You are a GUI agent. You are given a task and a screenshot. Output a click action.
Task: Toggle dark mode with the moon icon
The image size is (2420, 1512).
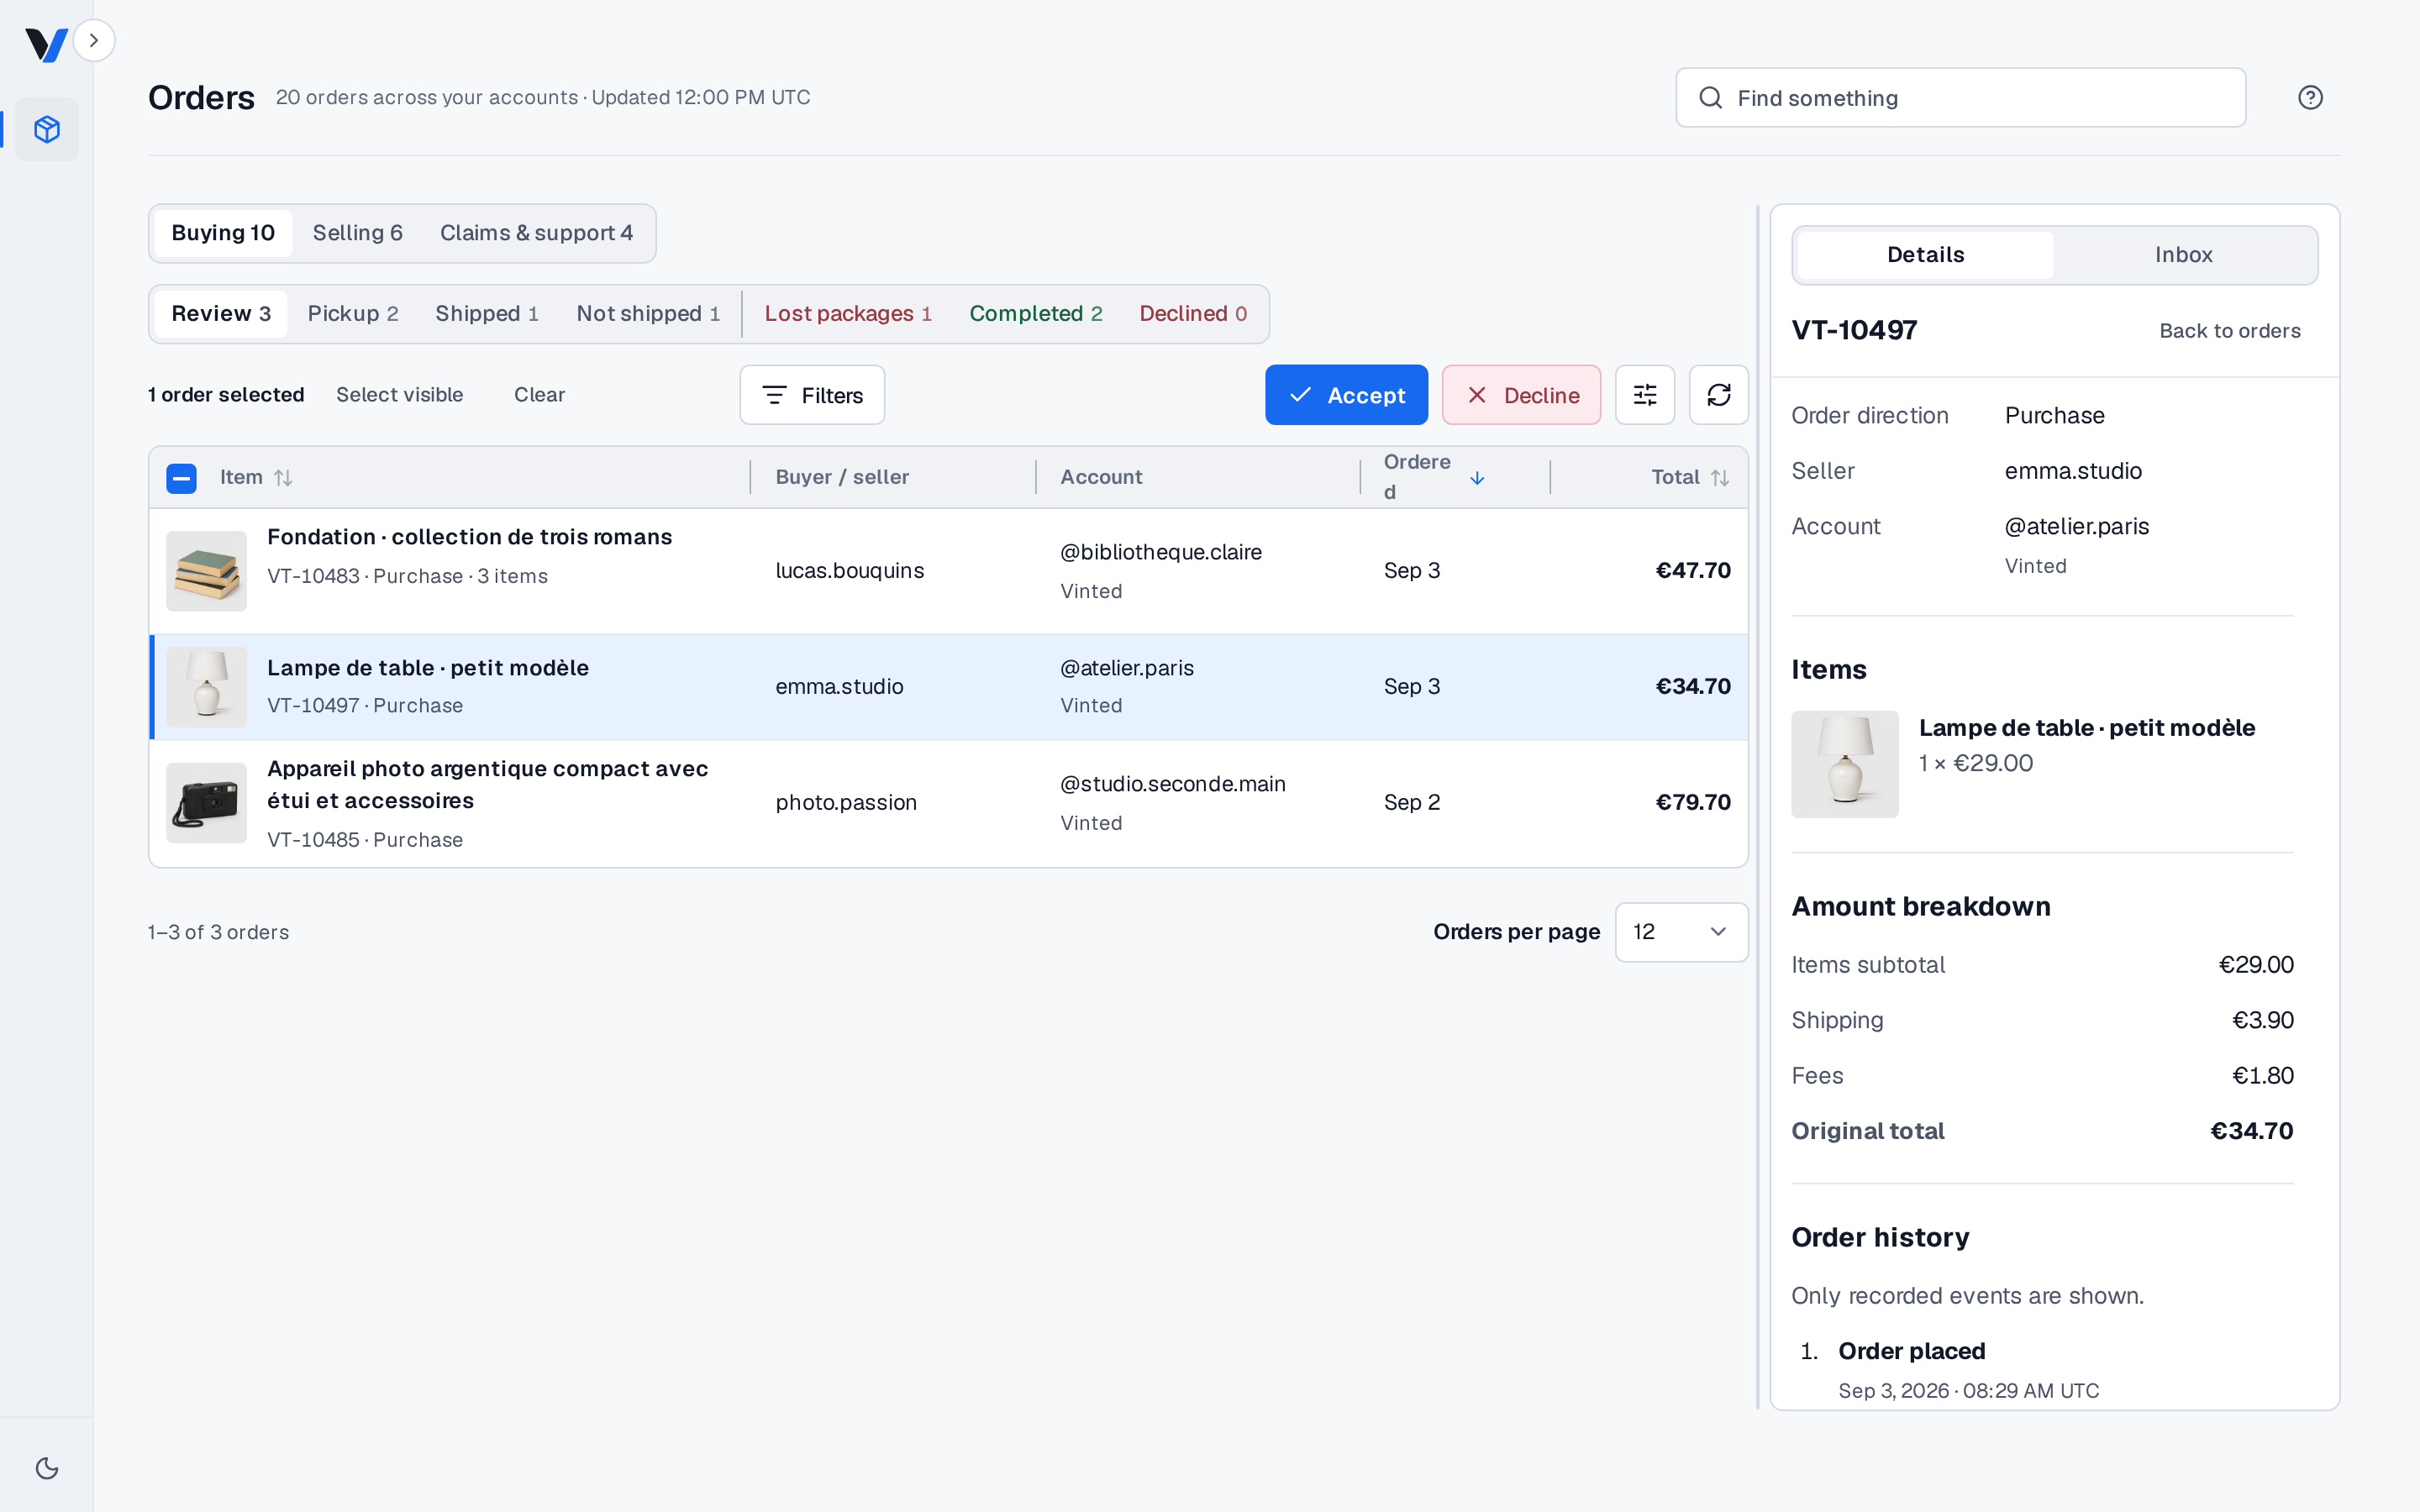[47, 1468]
